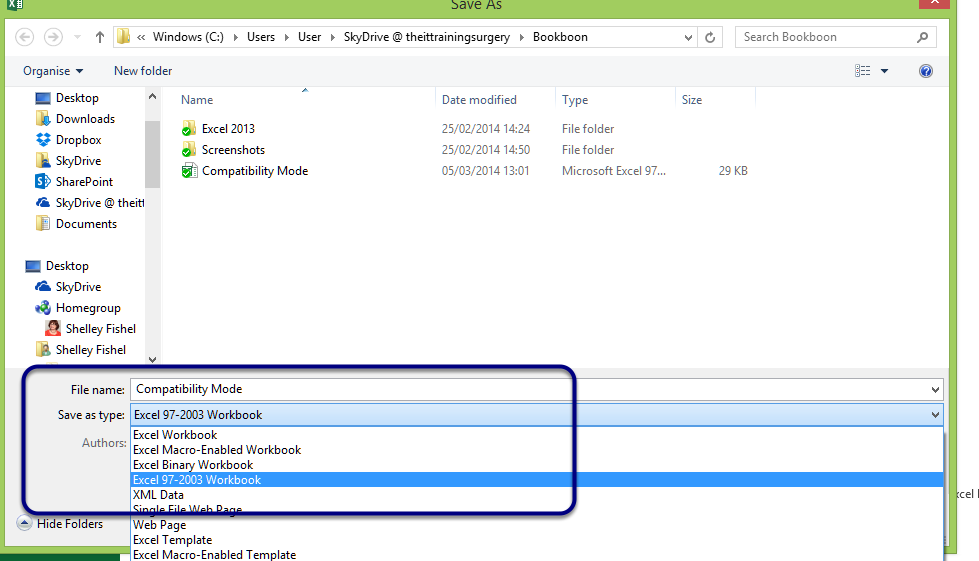Create a New folder

[x=143, y=71]
